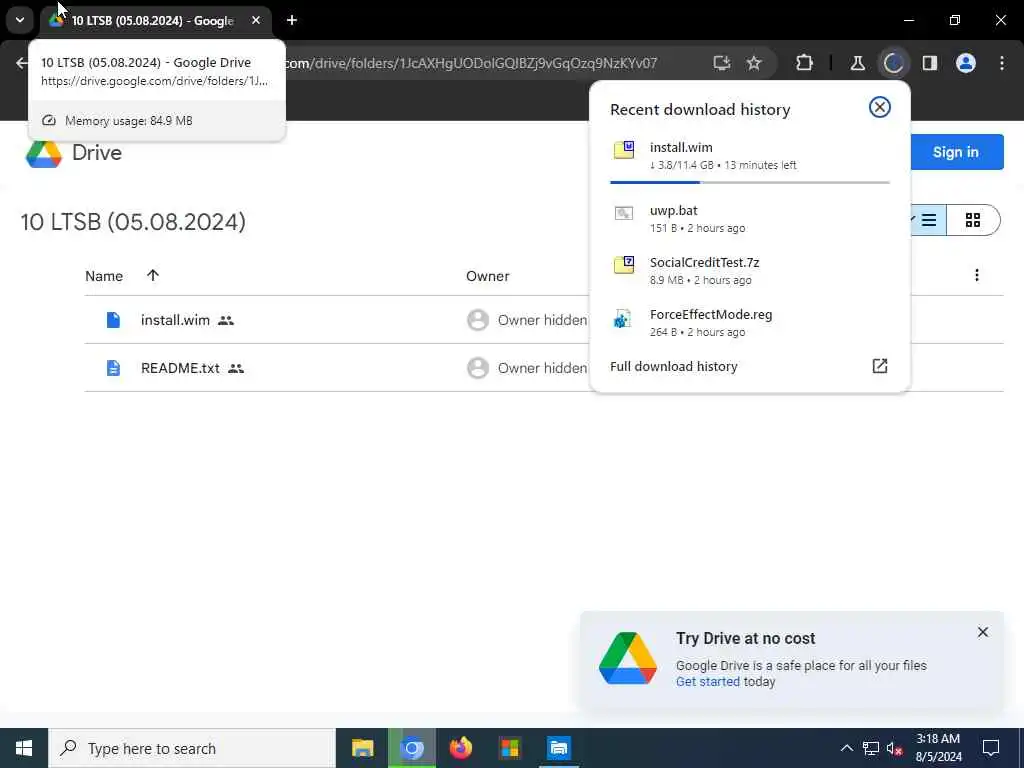This screenshot has height=768, width=1024.
Task: Sort by Name column header
Action: click(104, 276)
